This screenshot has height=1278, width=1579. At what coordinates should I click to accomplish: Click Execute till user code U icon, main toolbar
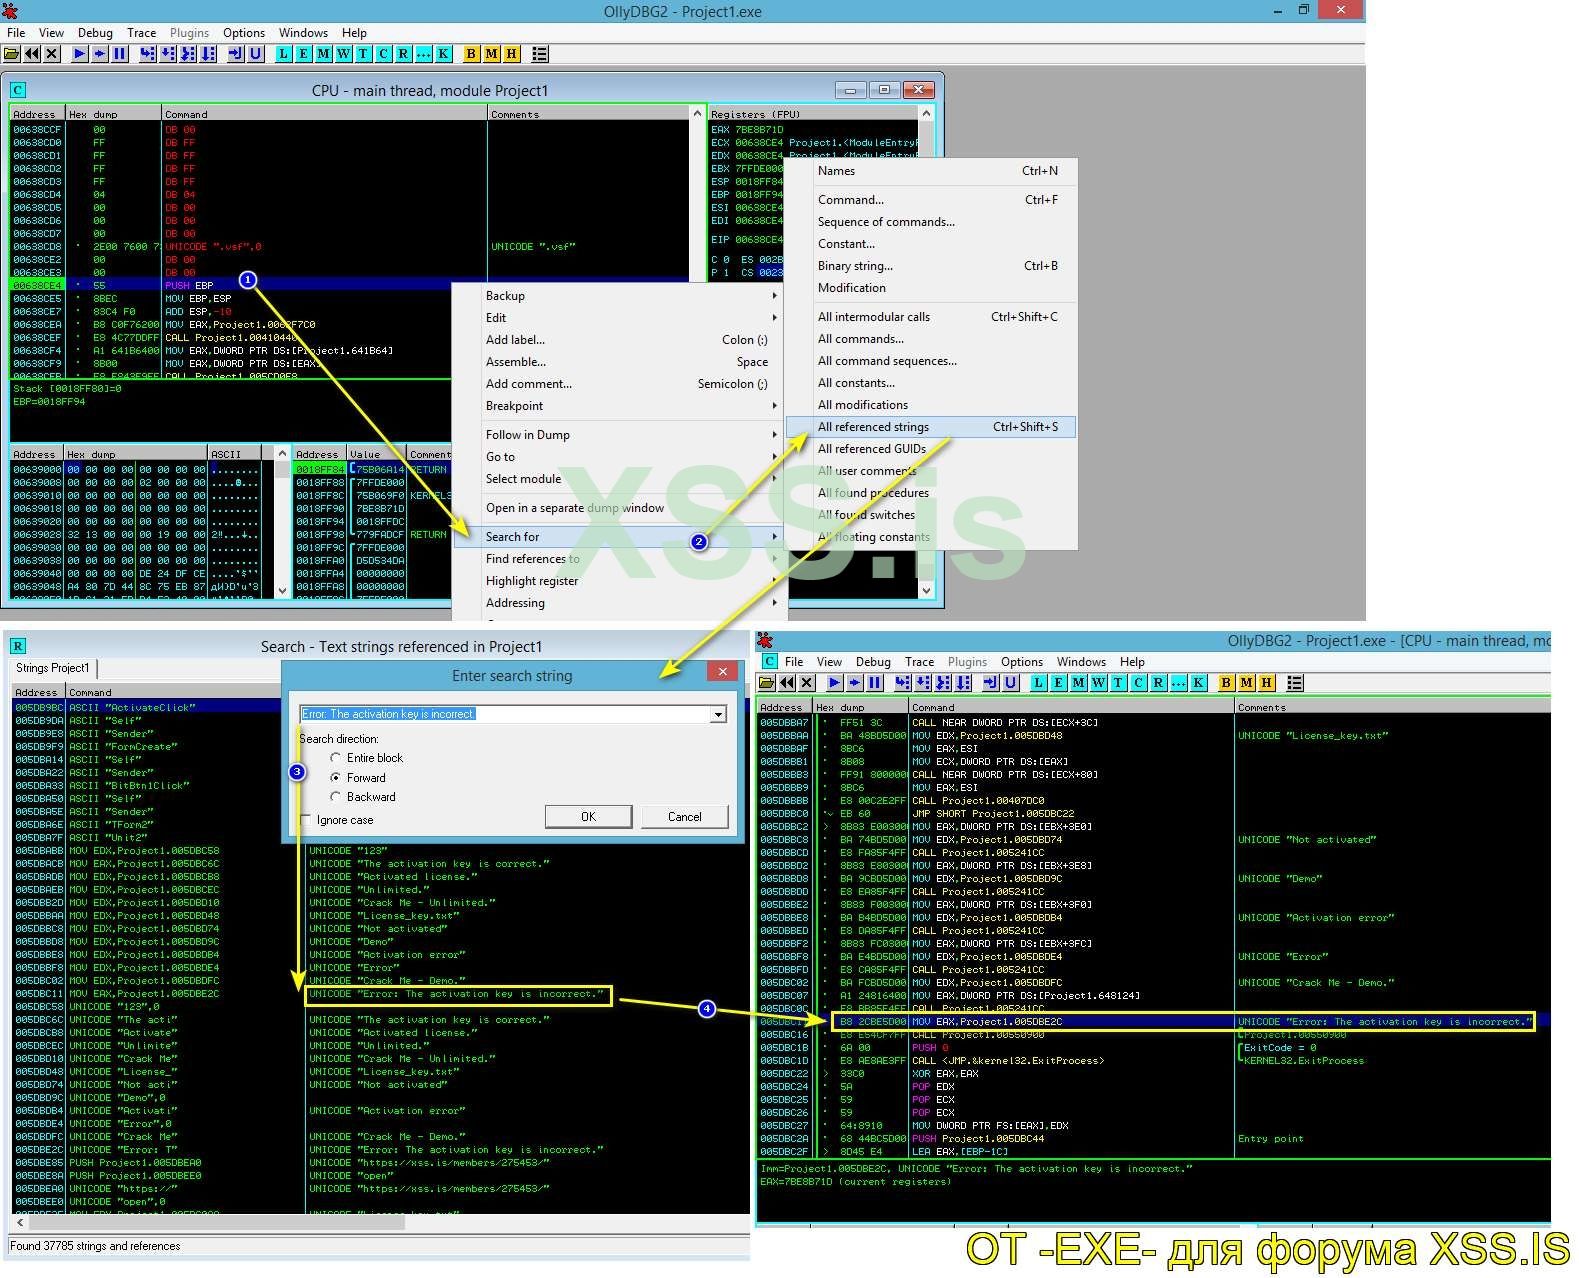coord(256,54)
